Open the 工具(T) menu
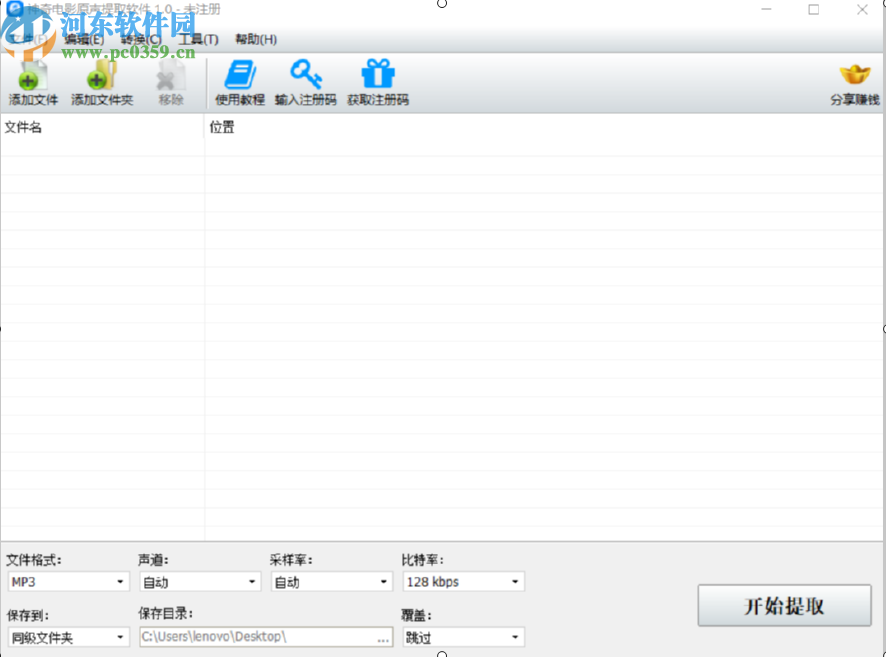This screenshot has height=657, width=886. pos(198,39)
